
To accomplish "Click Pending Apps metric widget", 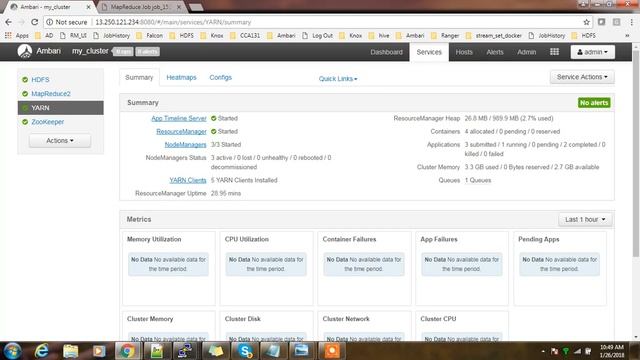I will [x=560, y=269].
